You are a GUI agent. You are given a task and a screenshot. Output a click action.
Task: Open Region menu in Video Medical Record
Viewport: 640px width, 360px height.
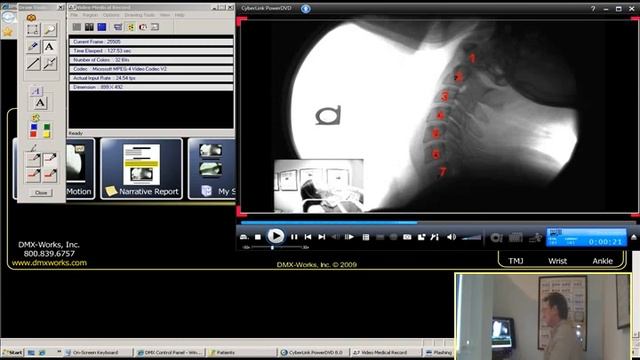90,15
